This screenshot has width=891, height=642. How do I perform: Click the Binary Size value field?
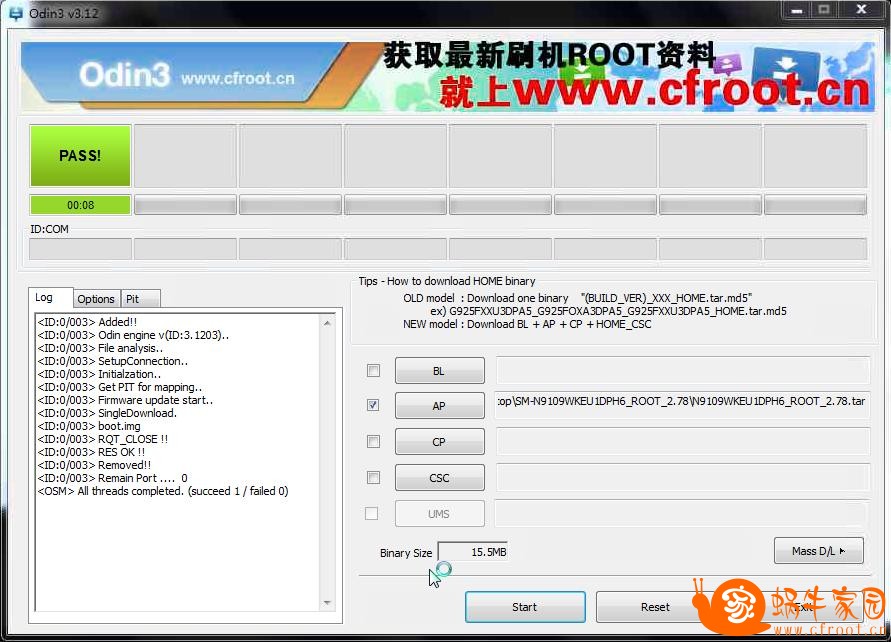tap(473, 552)
